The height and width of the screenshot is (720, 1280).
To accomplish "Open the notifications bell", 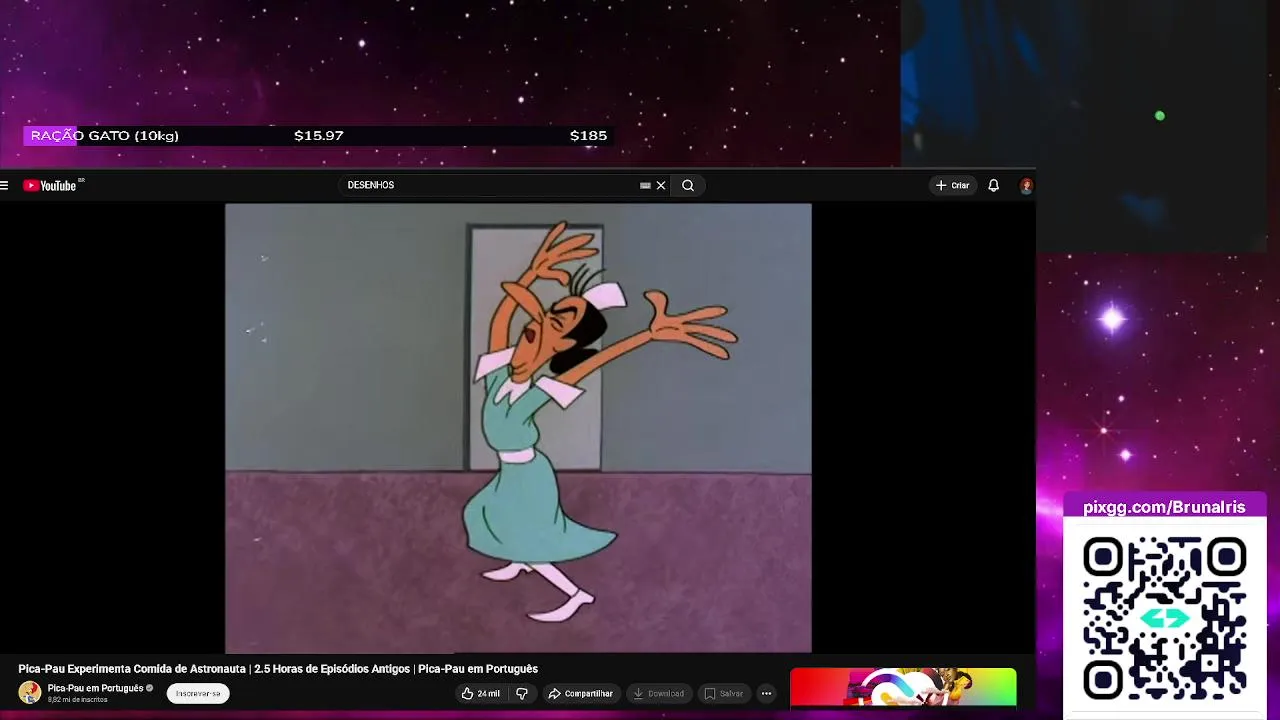I will (x=993, y=185).
